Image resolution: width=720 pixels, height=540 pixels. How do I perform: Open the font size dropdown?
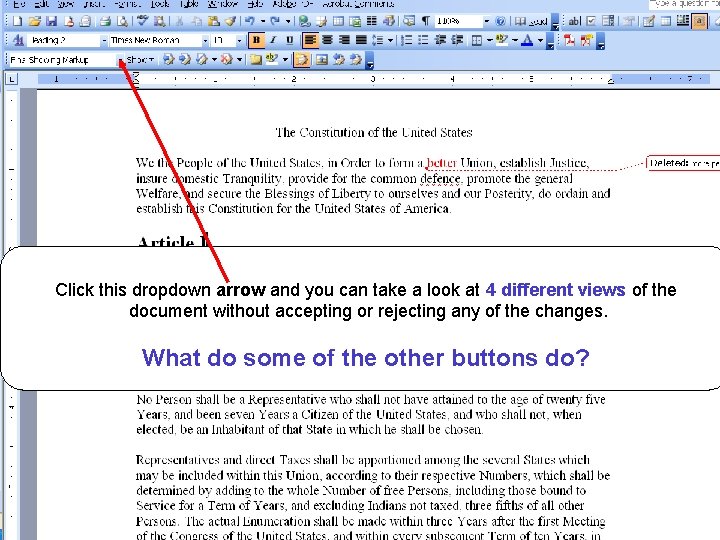[x=239, y=41]
